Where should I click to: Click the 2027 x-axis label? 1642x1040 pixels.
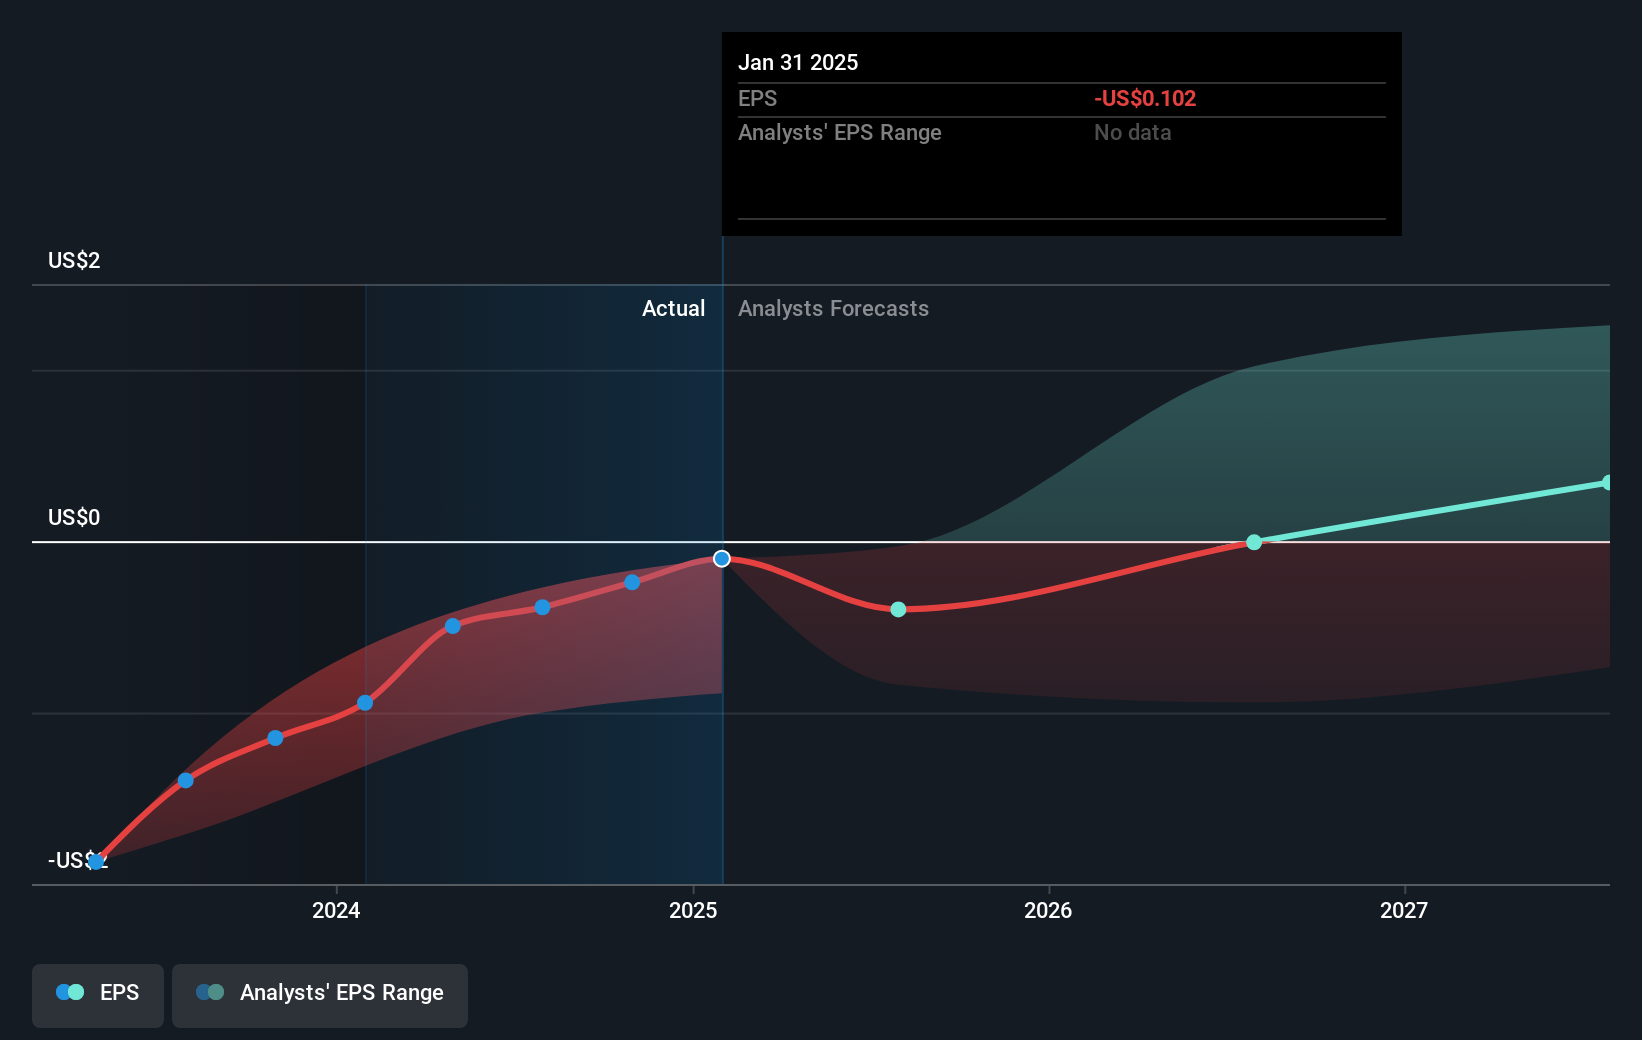coord(1404,910)
